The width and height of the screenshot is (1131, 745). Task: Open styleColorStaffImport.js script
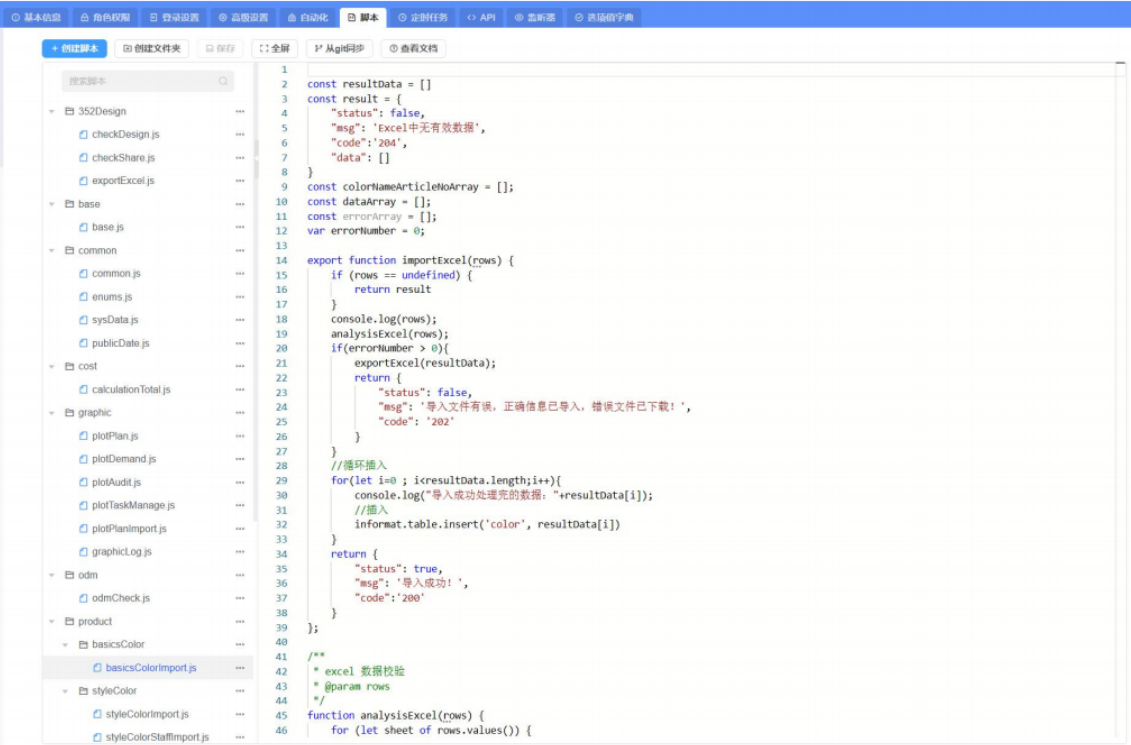tap(157, 737)
